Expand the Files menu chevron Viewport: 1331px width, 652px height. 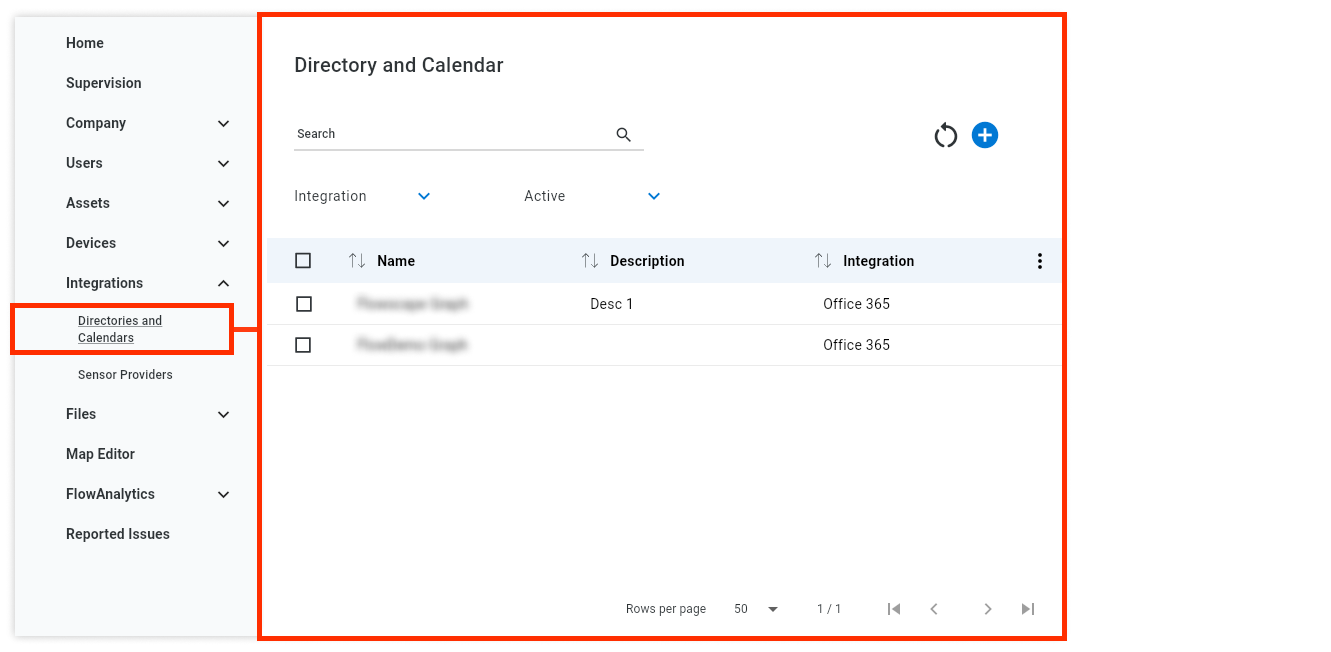[x=224, y=415]
